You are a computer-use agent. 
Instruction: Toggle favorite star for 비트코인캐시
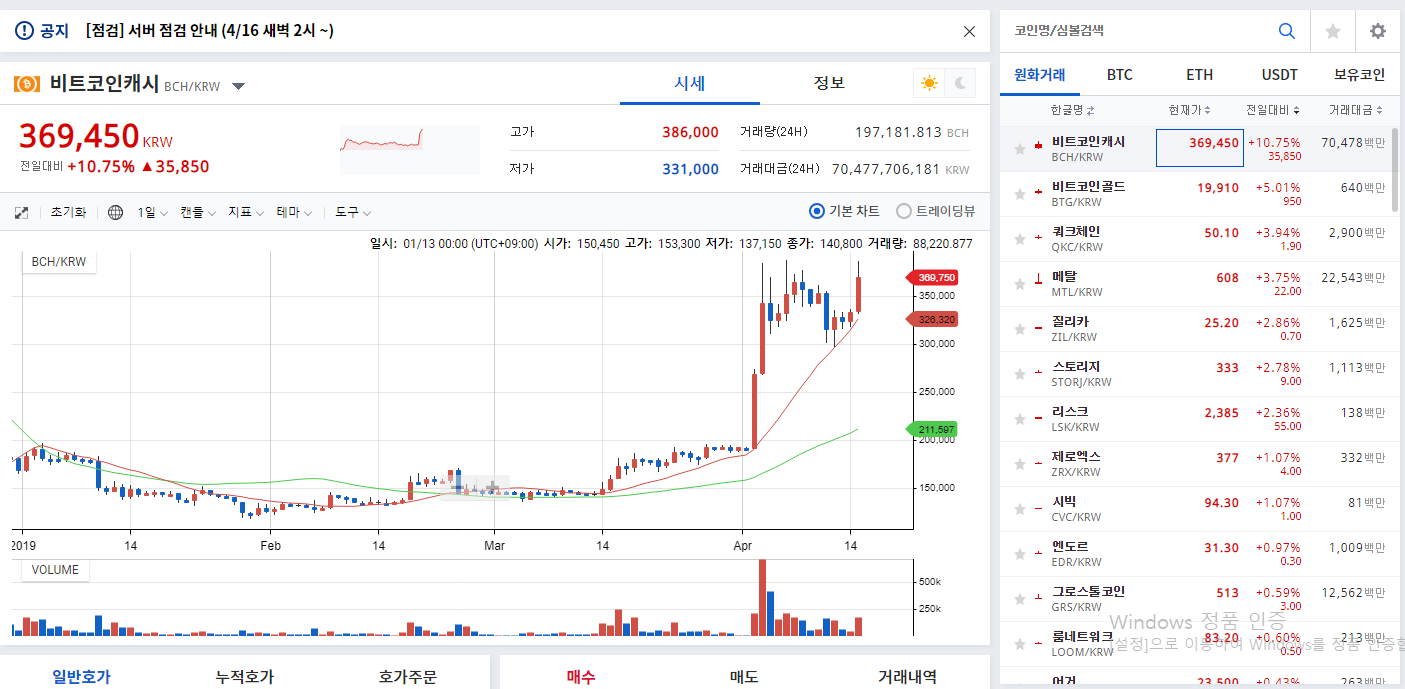(1020, 149)
